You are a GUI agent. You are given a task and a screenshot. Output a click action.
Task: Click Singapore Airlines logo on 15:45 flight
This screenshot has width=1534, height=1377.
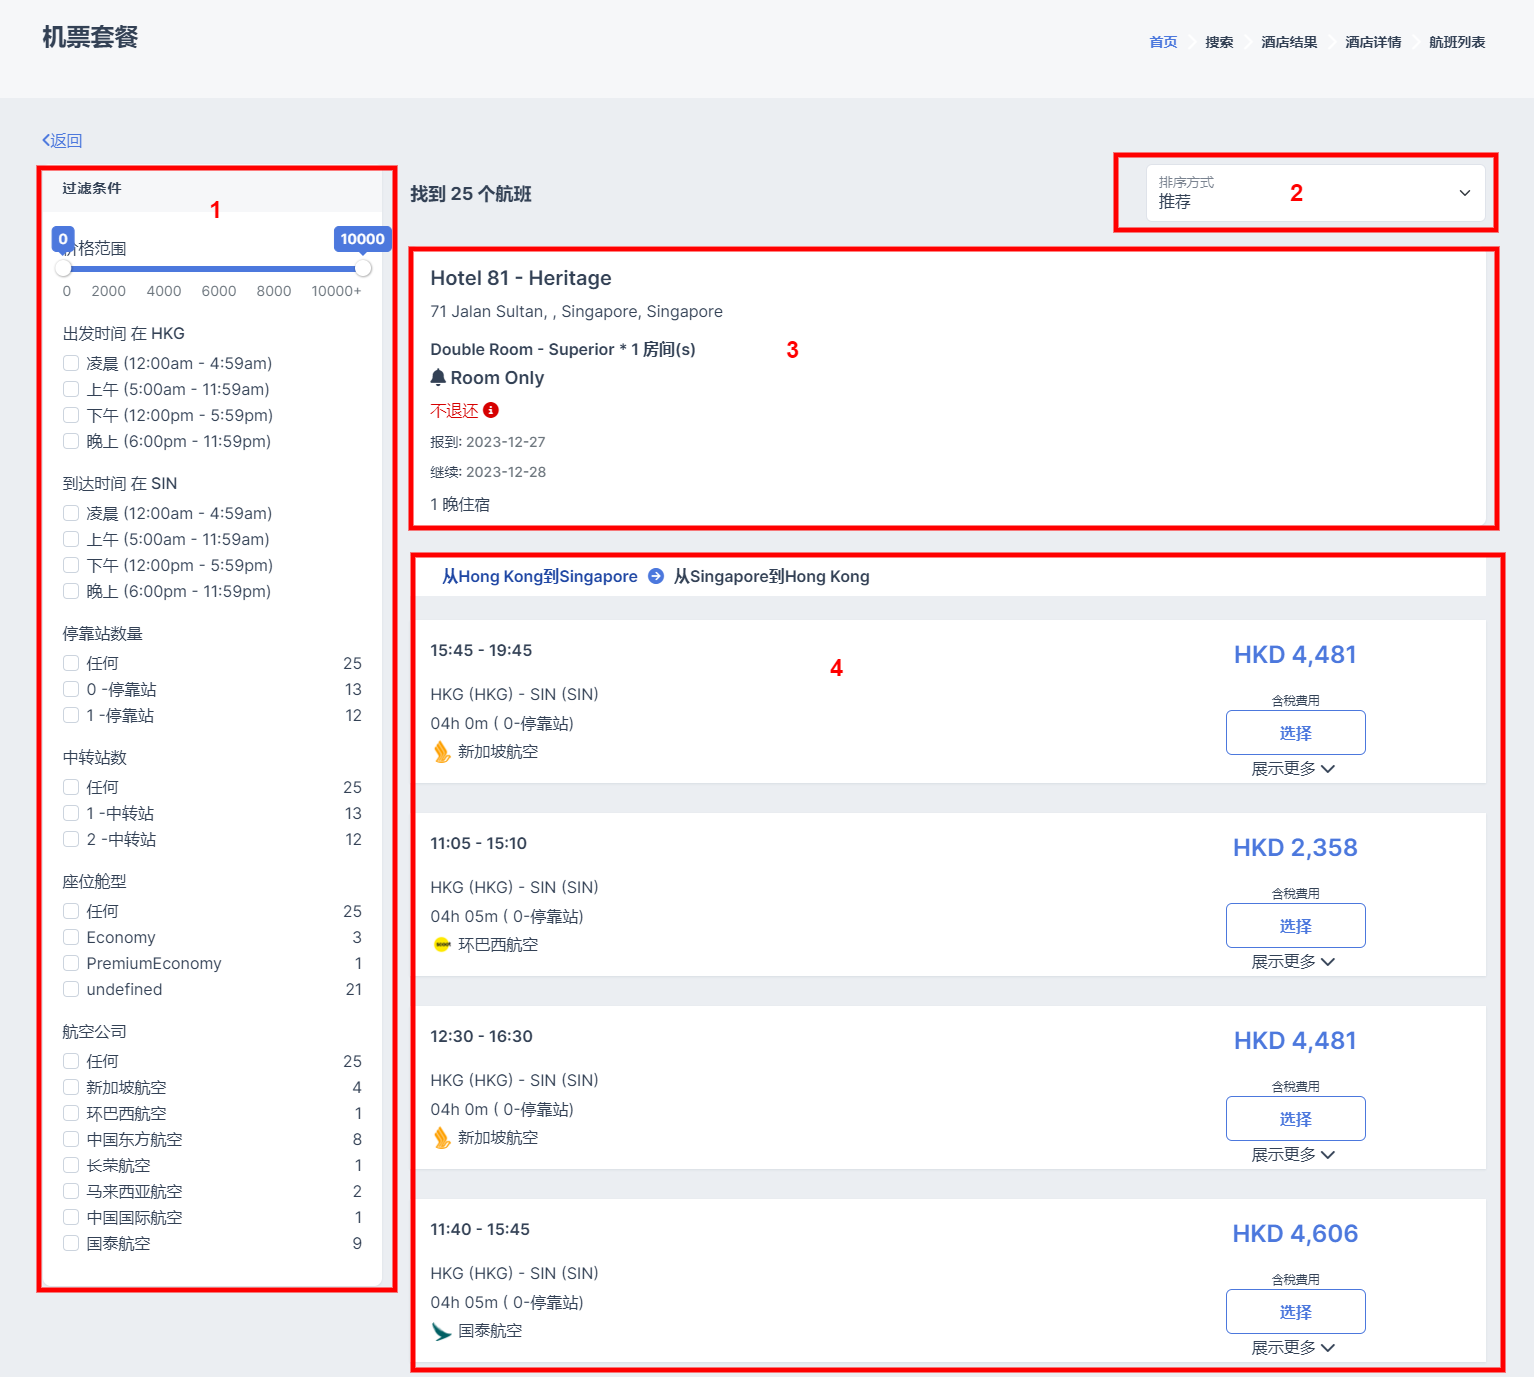tap(442, 752)
